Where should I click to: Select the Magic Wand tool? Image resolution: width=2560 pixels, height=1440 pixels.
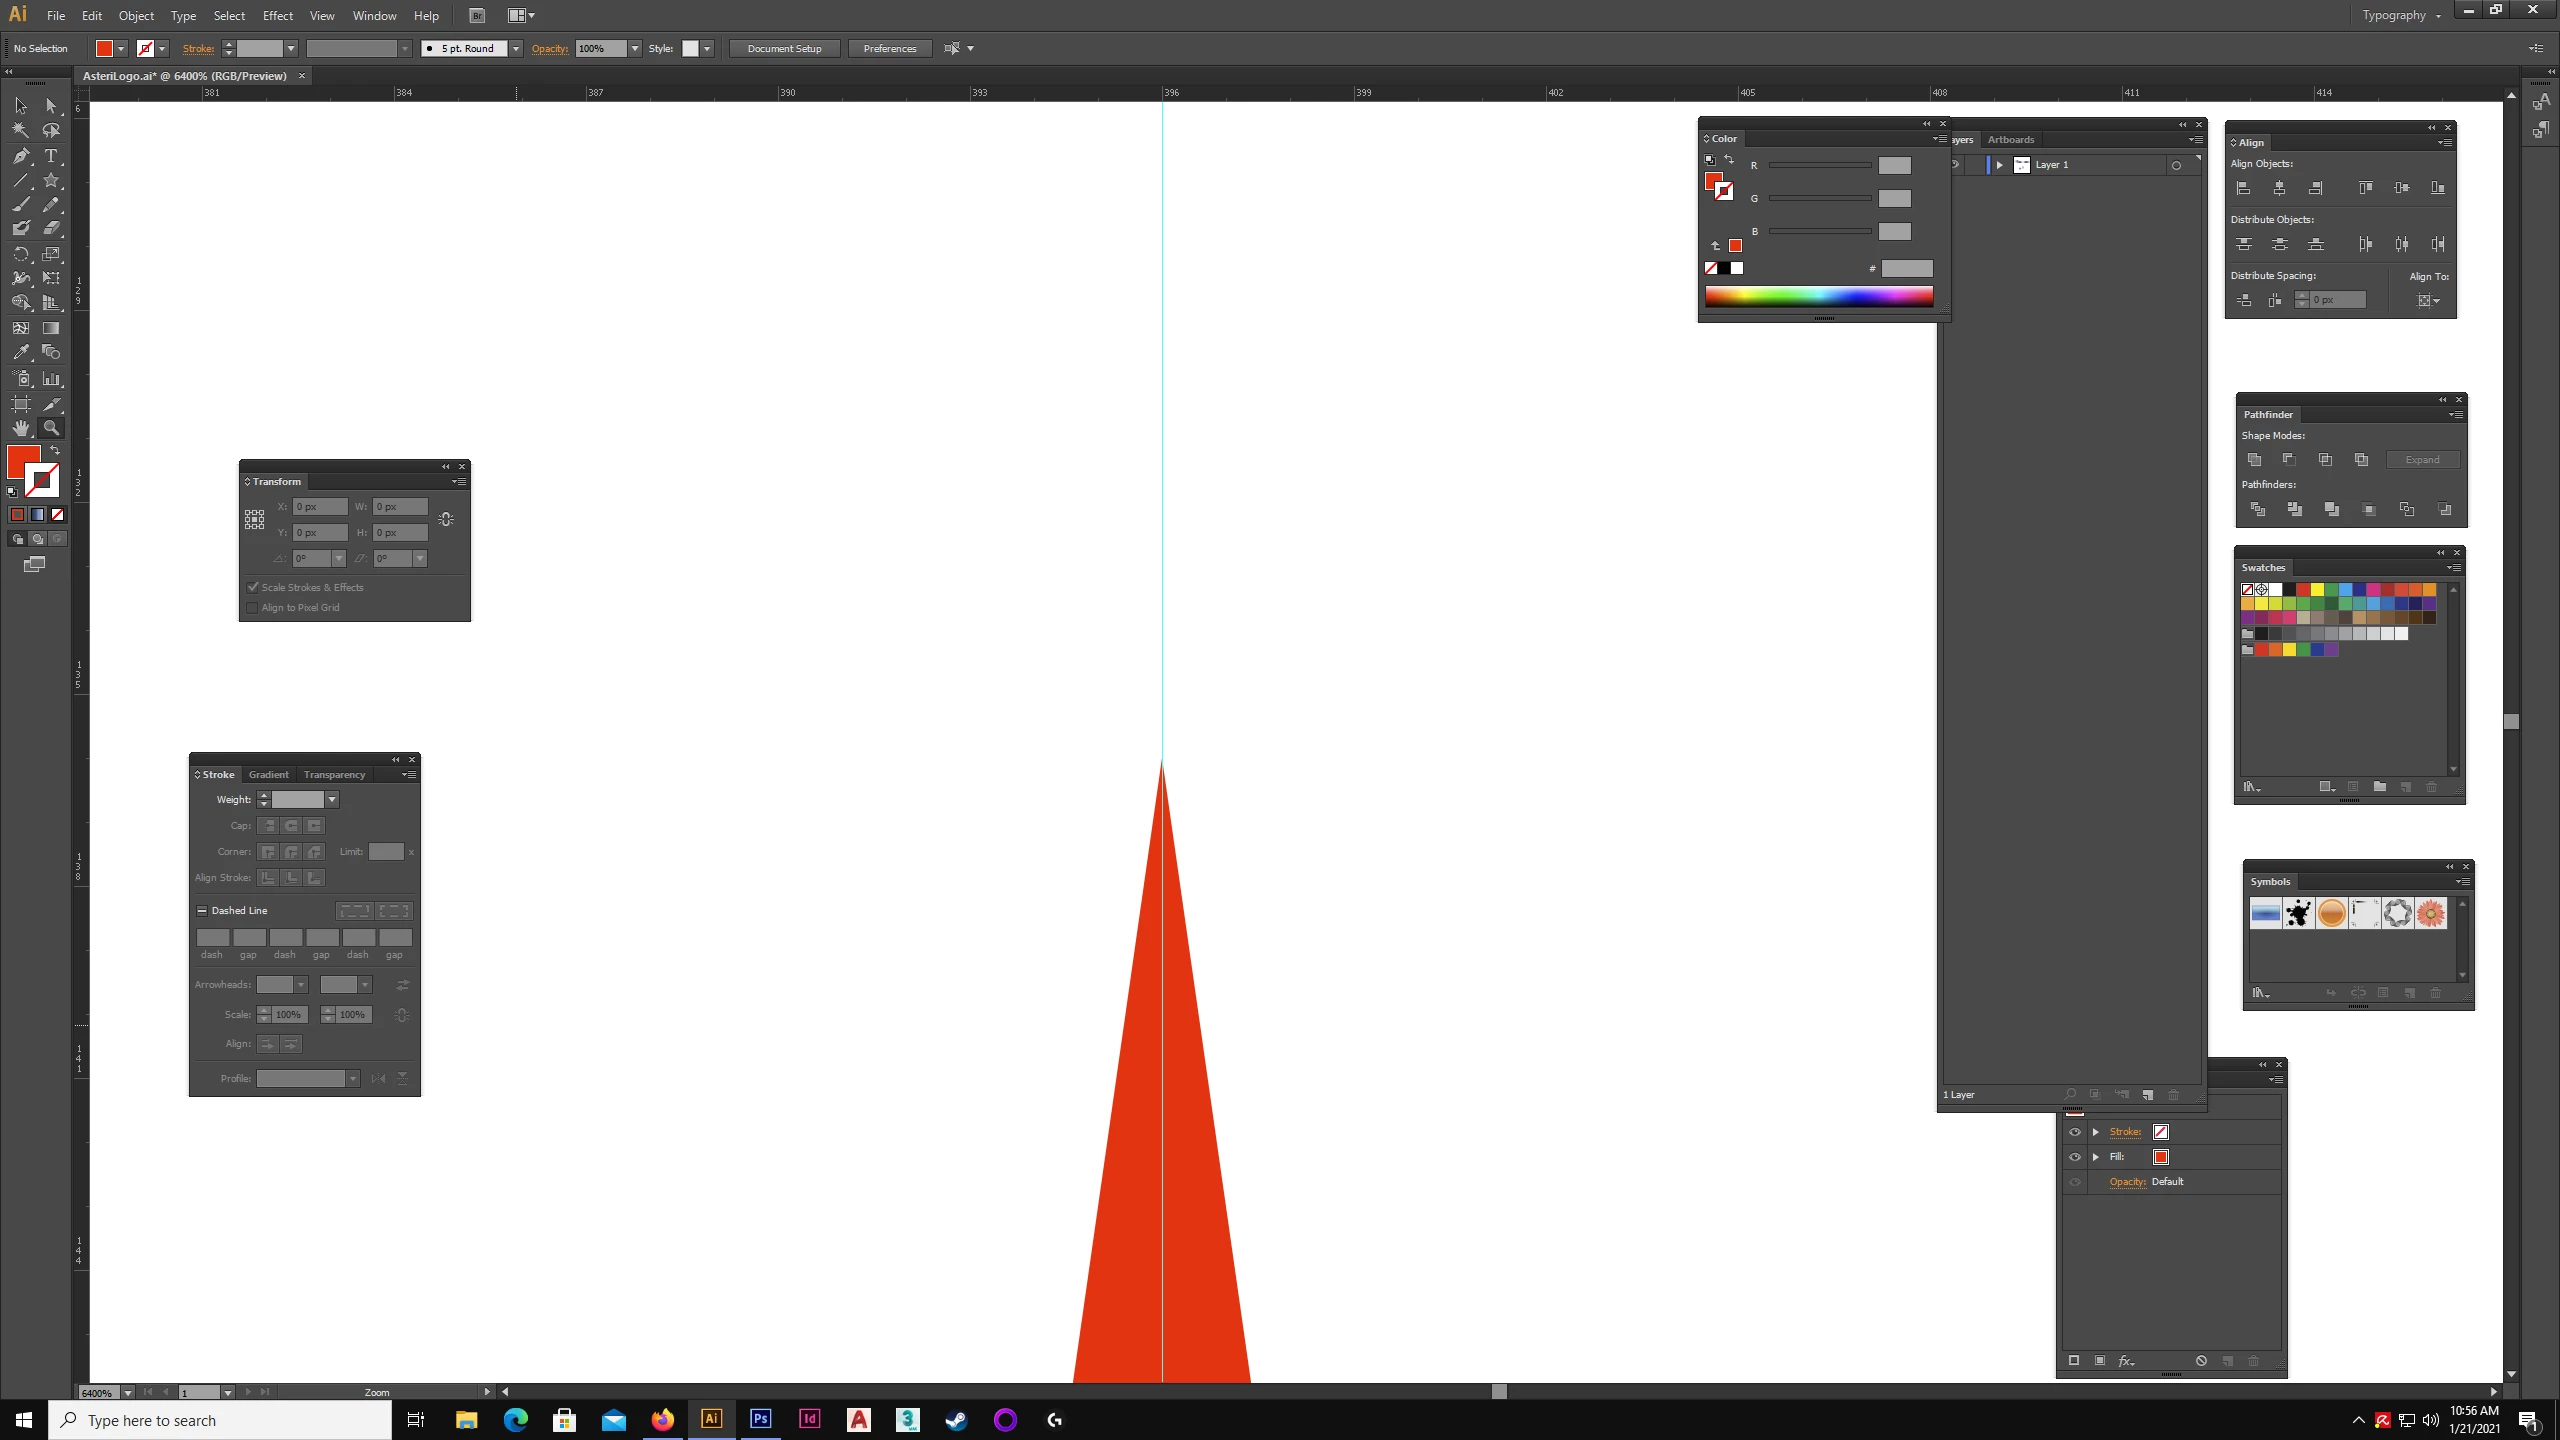pyautogui.click(x=21, y=130)
